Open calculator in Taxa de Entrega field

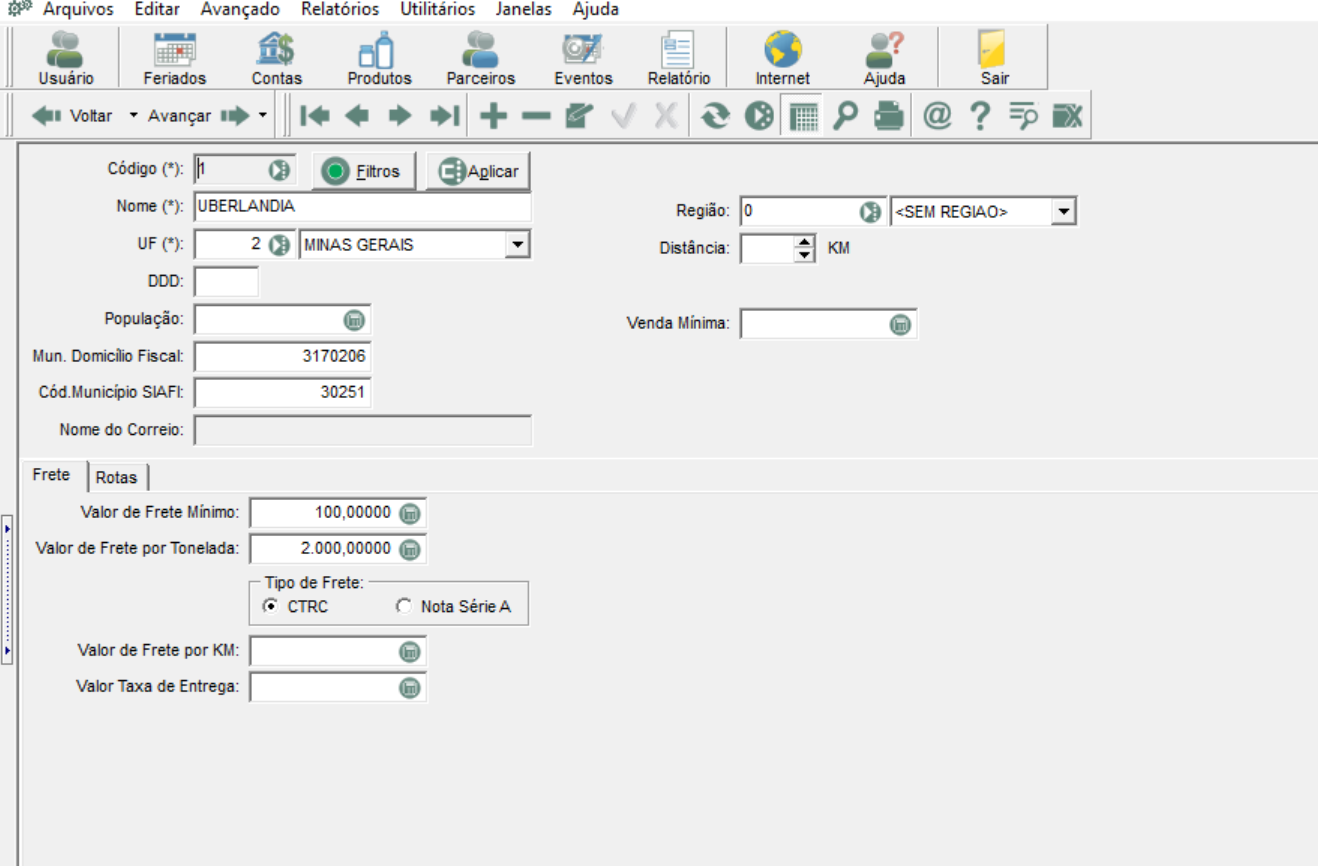[410, 687]
